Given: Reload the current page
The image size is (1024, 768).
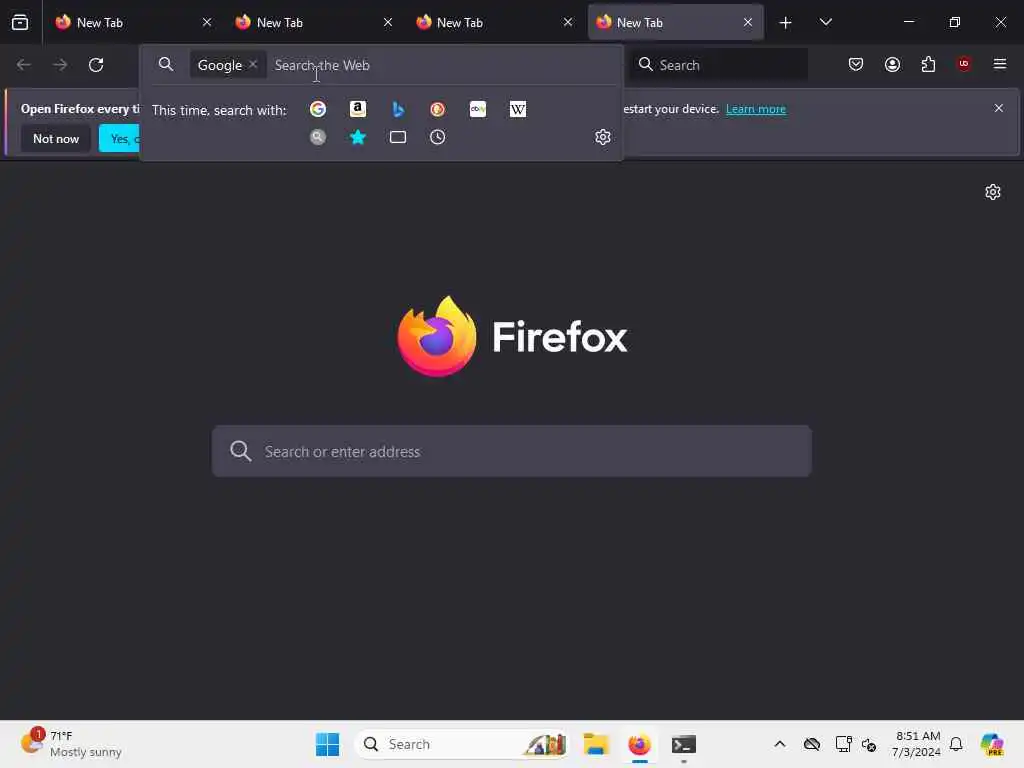Looking at the screenshot, I should pyautogui.click(x=96, y=65).
